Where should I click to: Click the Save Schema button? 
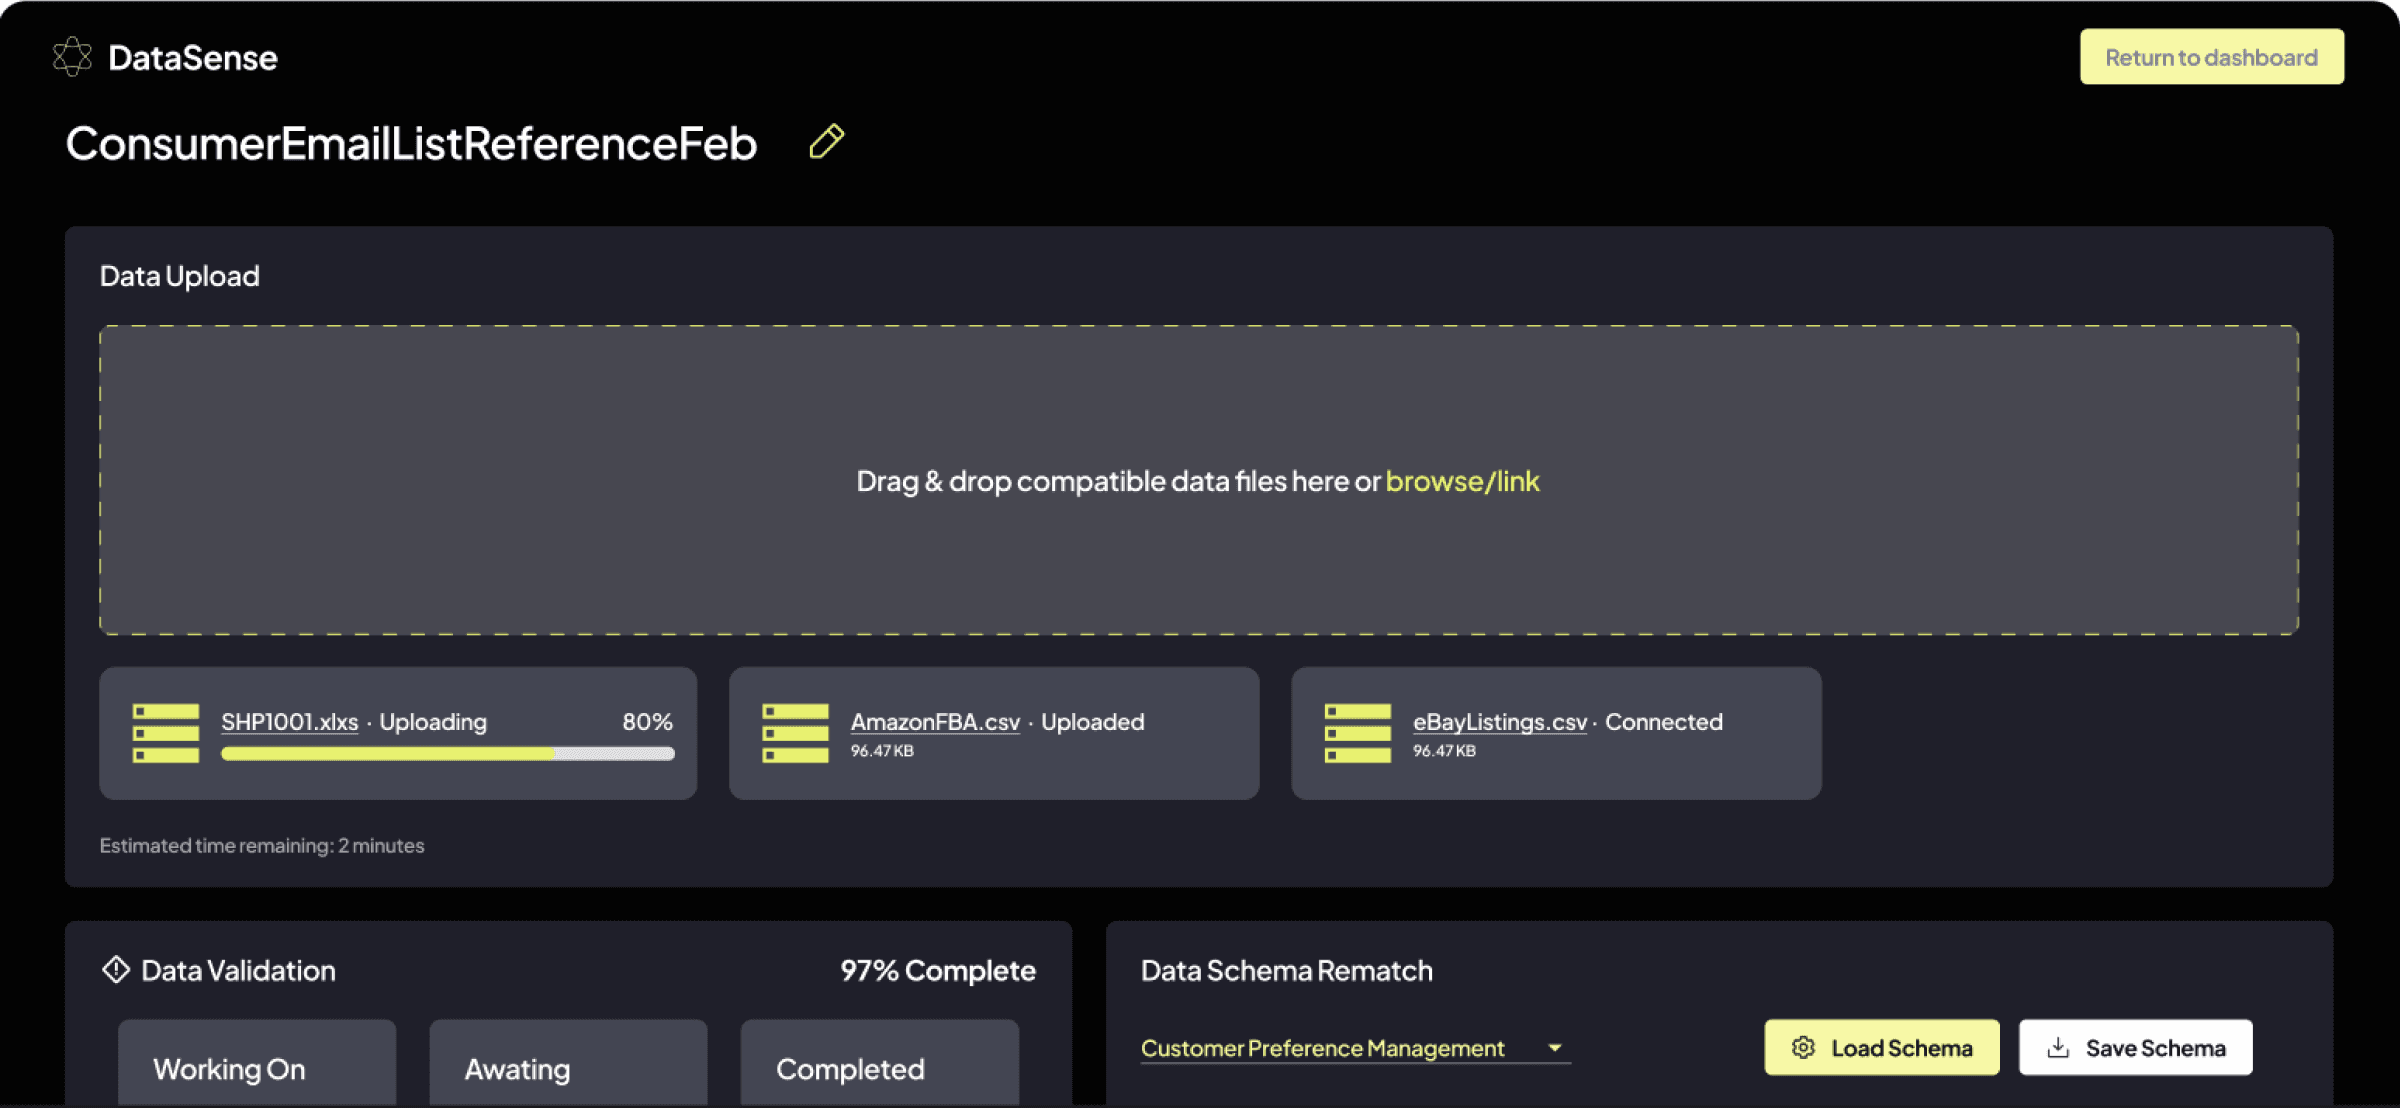2136,1047
